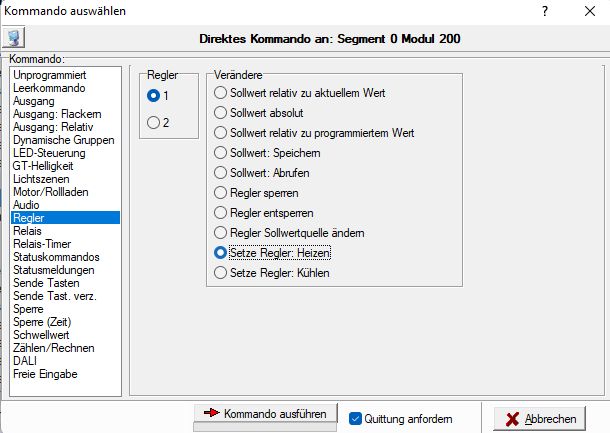Click Kommando ausführen button

point(265,414)
